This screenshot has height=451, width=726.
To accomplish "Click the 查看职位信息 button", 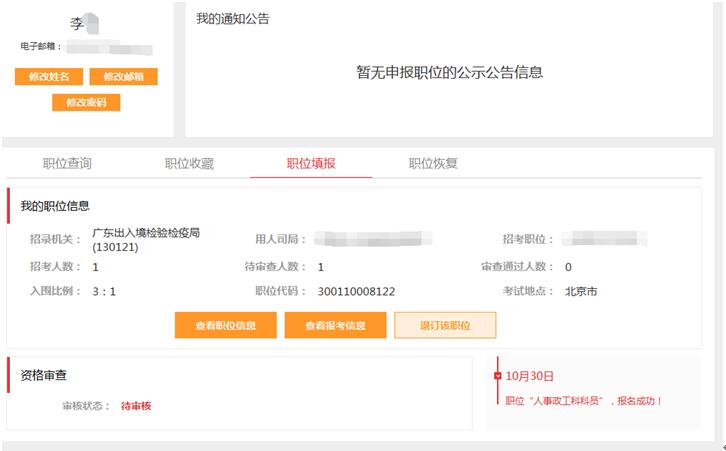I will coord(225,326).
